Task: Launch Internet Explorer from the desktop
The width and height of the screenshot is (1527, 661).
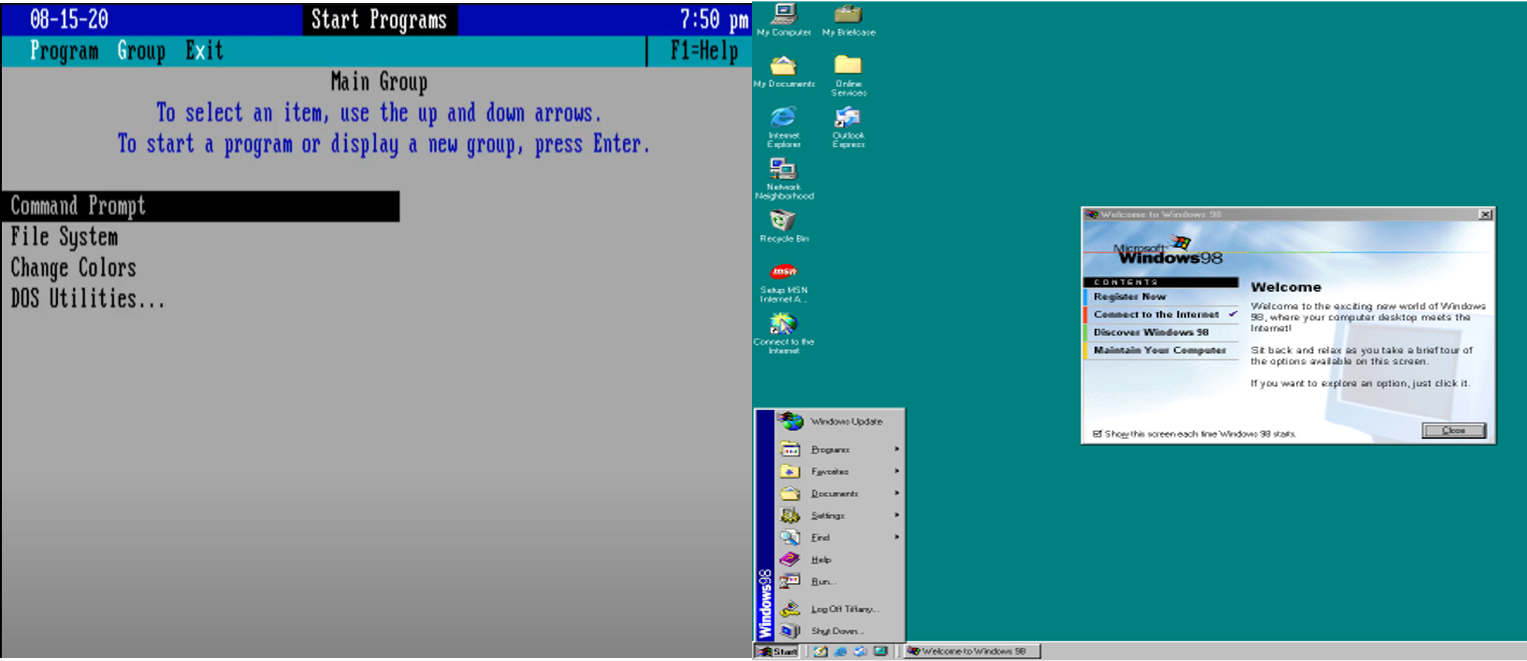Action: pos(783,126)
